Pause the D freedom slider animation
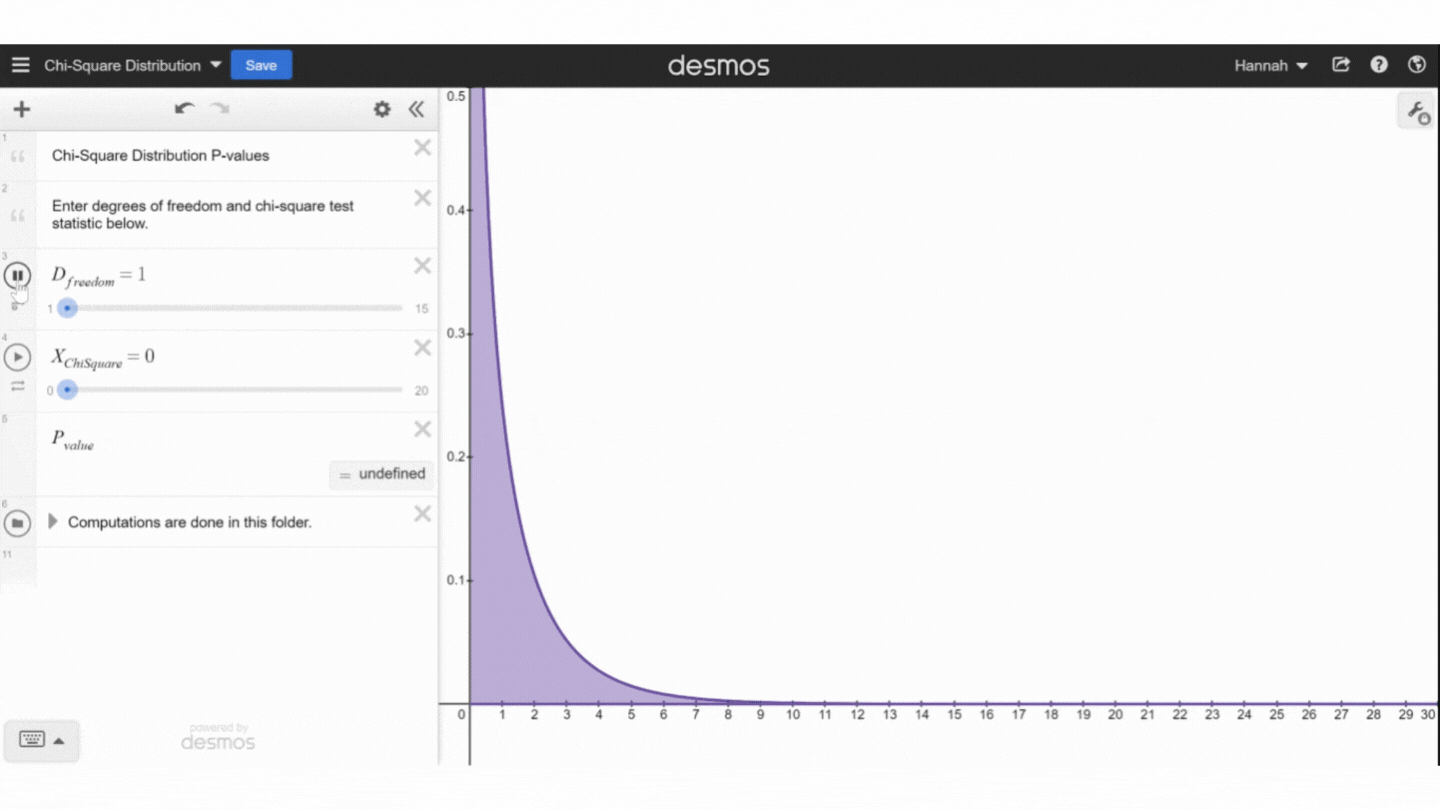Image resolution: width=1440 pixels, height=810 pixels. pyautogui.click(x=17, y=275)
